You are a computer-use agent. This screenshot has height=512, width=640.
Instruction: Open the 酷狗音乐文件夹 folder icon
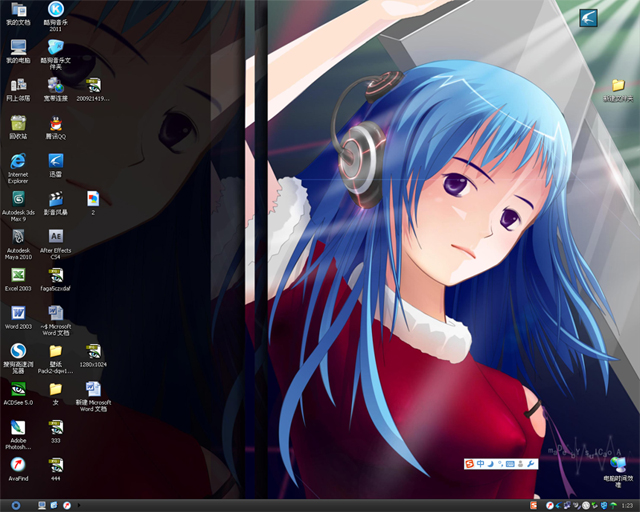pos(56,54)
